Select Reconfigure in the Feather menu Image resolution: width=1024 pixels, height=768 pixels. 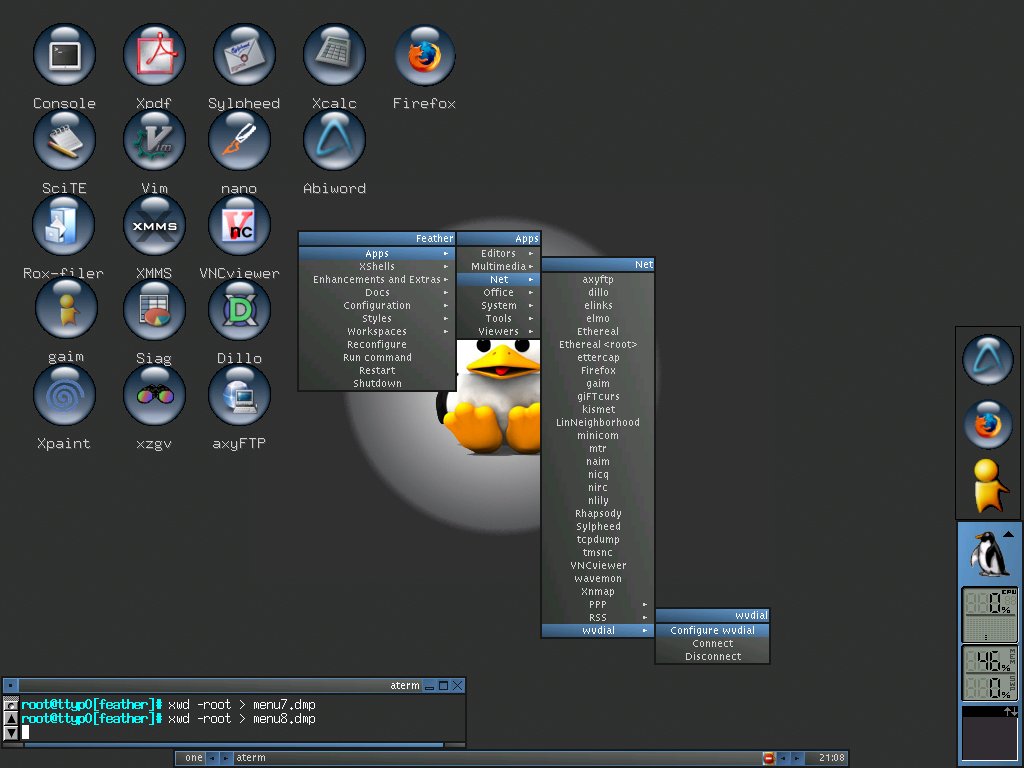pos(377,345)
